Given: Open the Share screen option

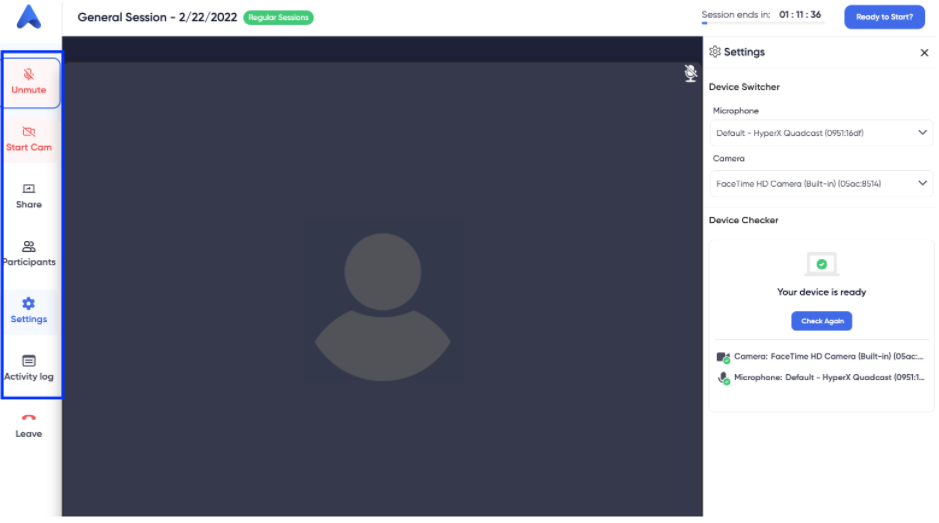Looking at the screenshot, I should coord(29,196).
